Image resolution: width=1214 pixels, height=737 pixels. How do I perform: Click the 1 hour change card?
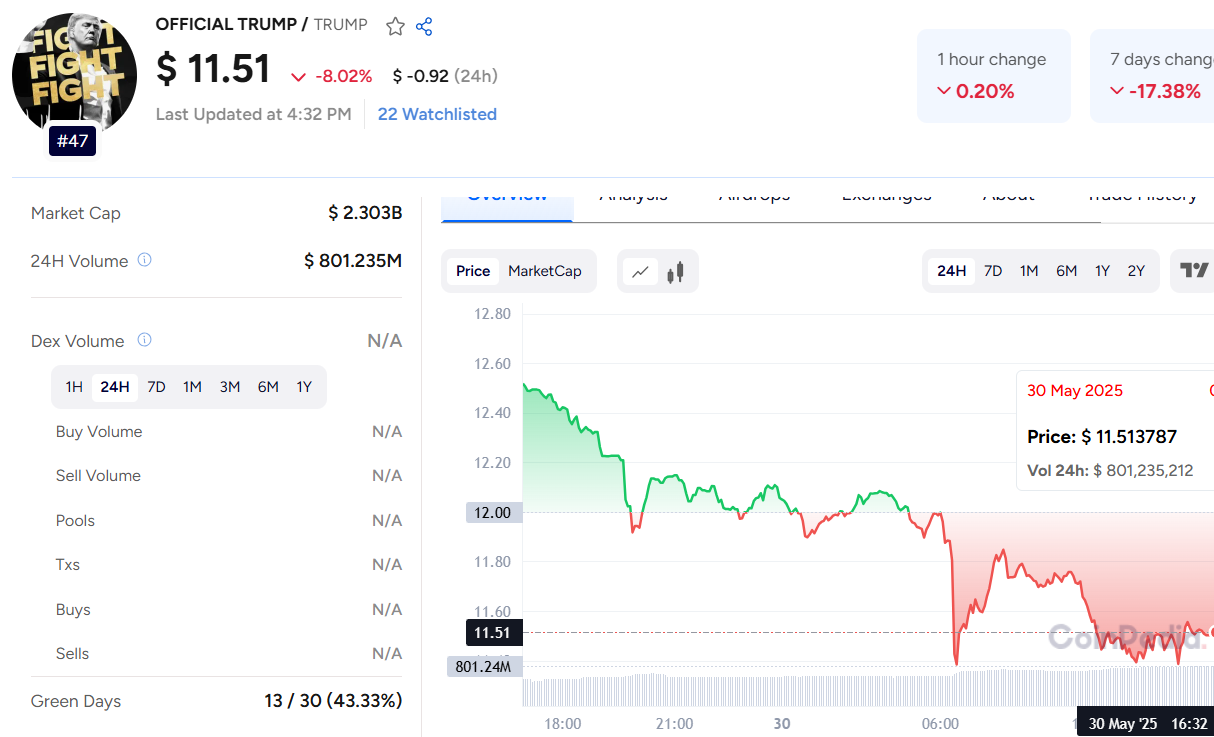pos(993,76)
